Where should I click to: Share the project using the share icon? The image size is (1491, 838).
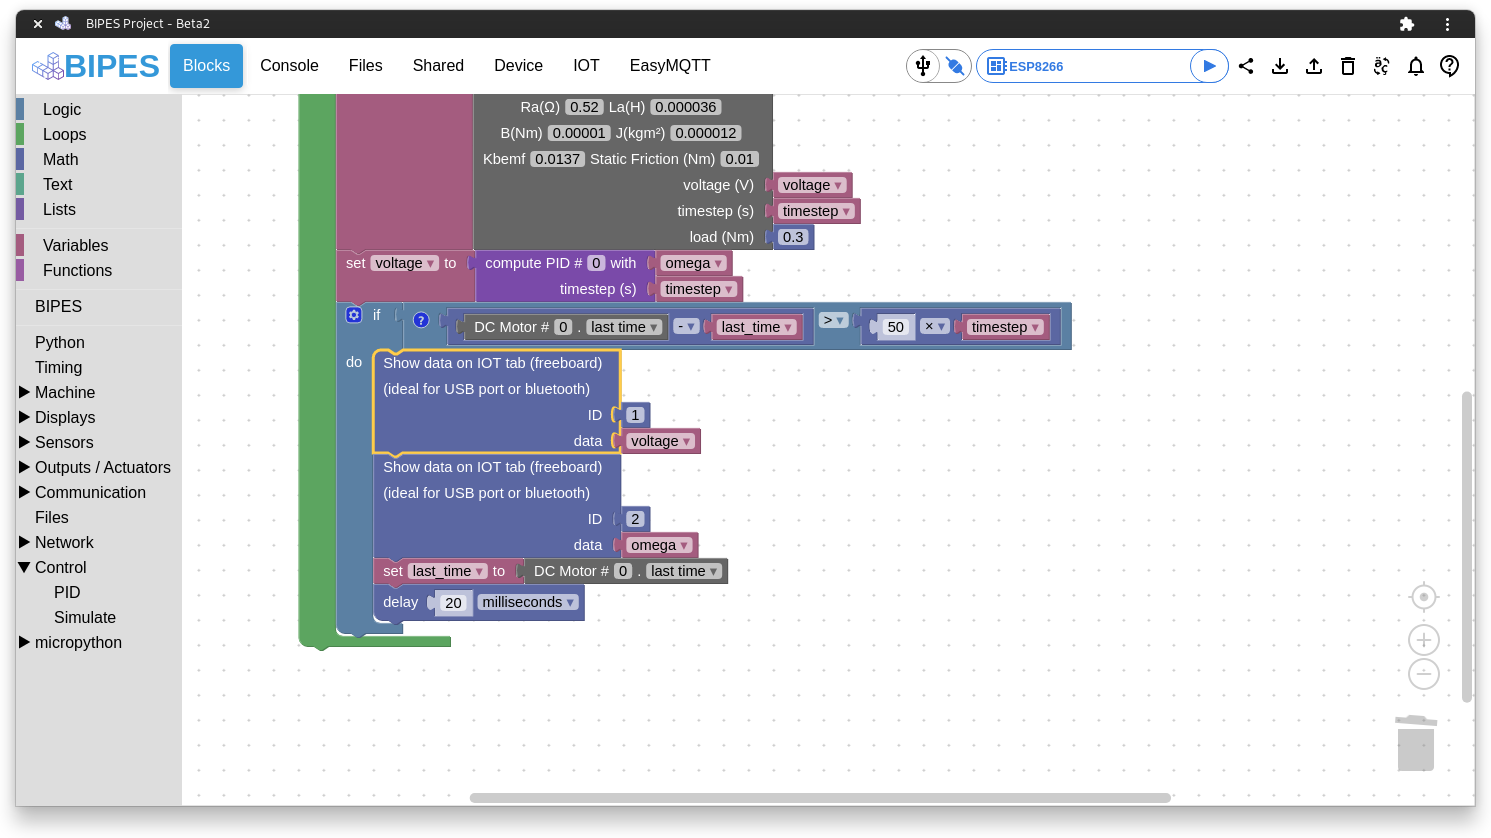(1246, 66)
